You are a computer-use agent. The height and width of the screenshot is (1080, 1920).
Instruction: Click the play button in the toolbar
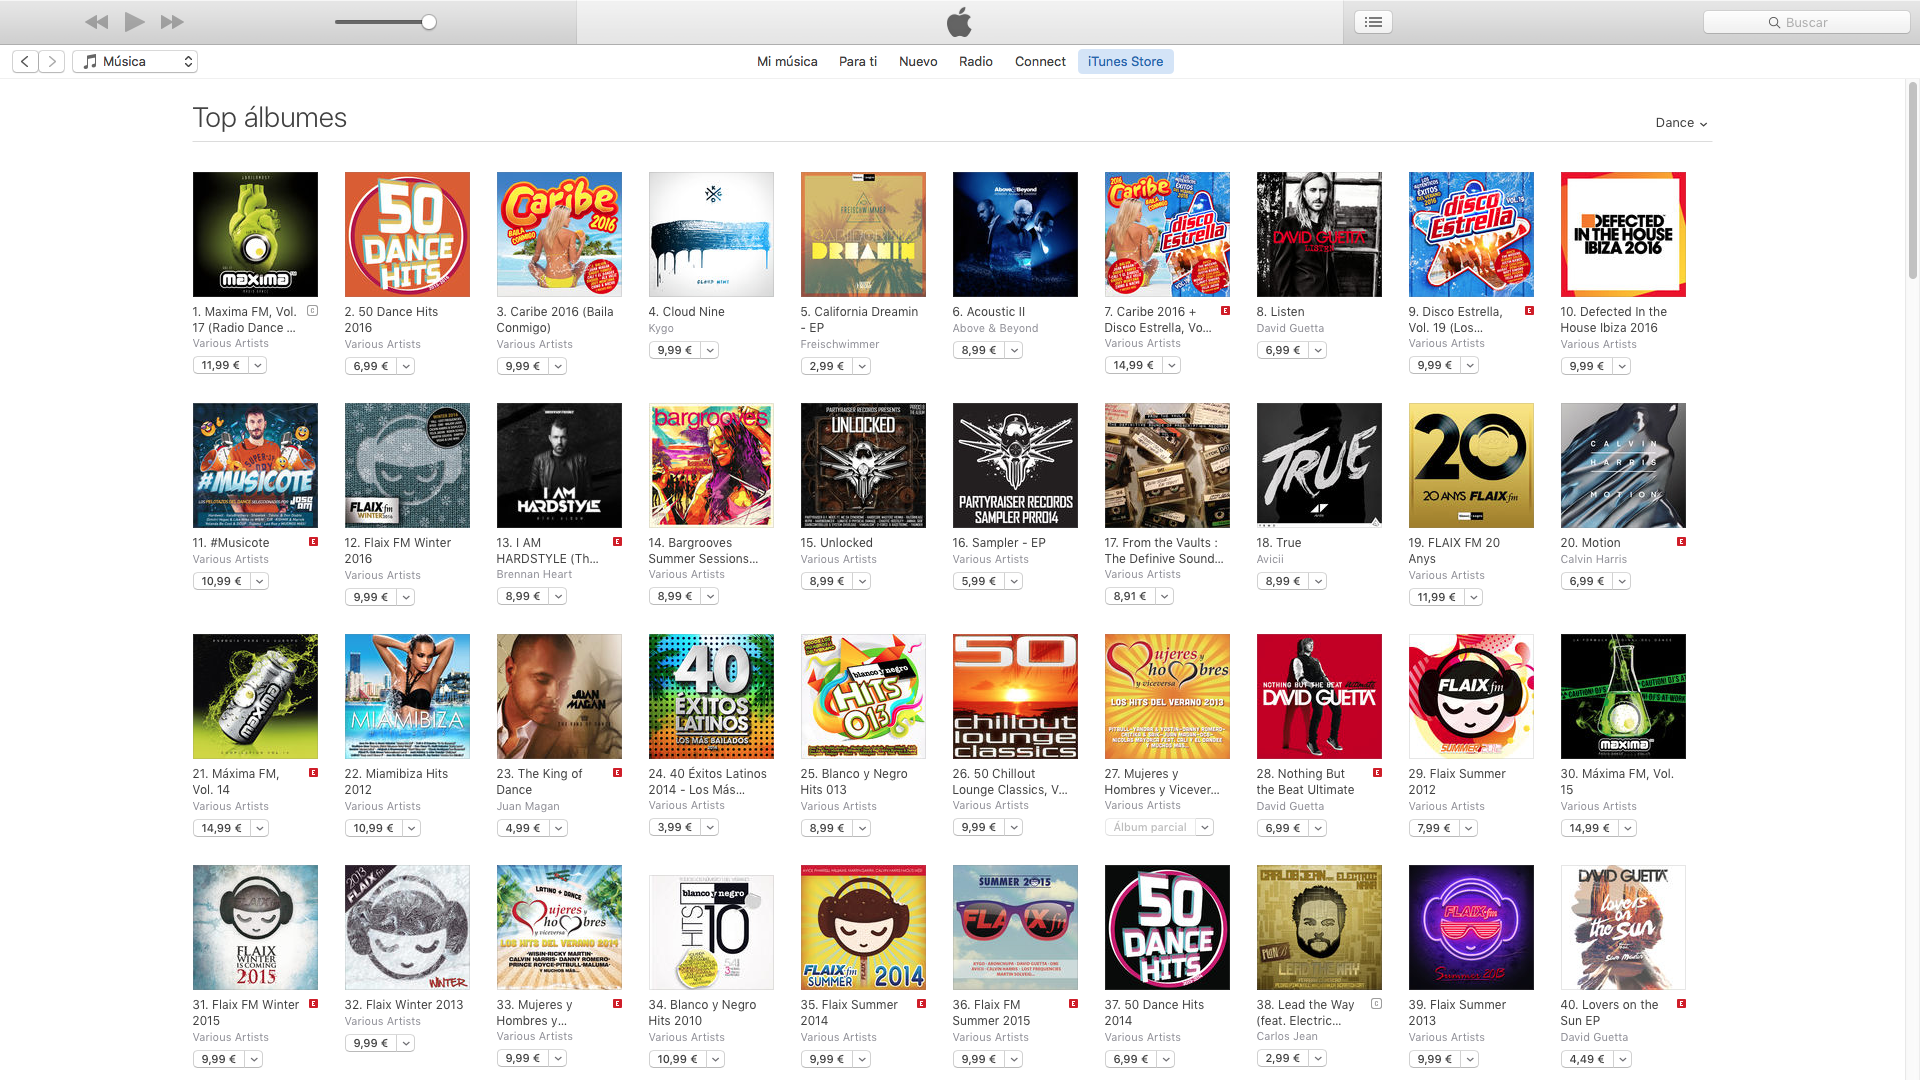click(135, 22)
